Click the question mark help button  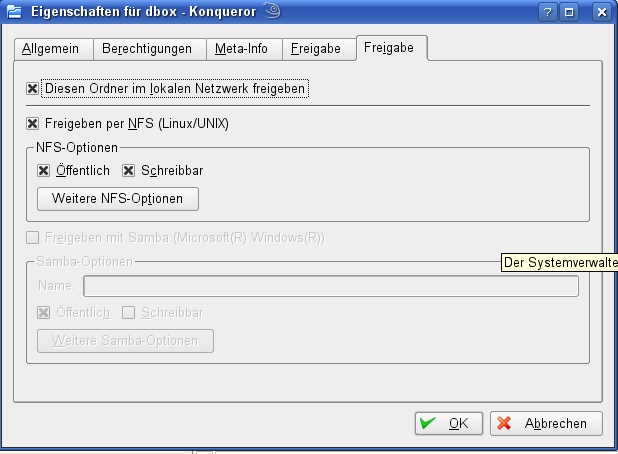548,12
